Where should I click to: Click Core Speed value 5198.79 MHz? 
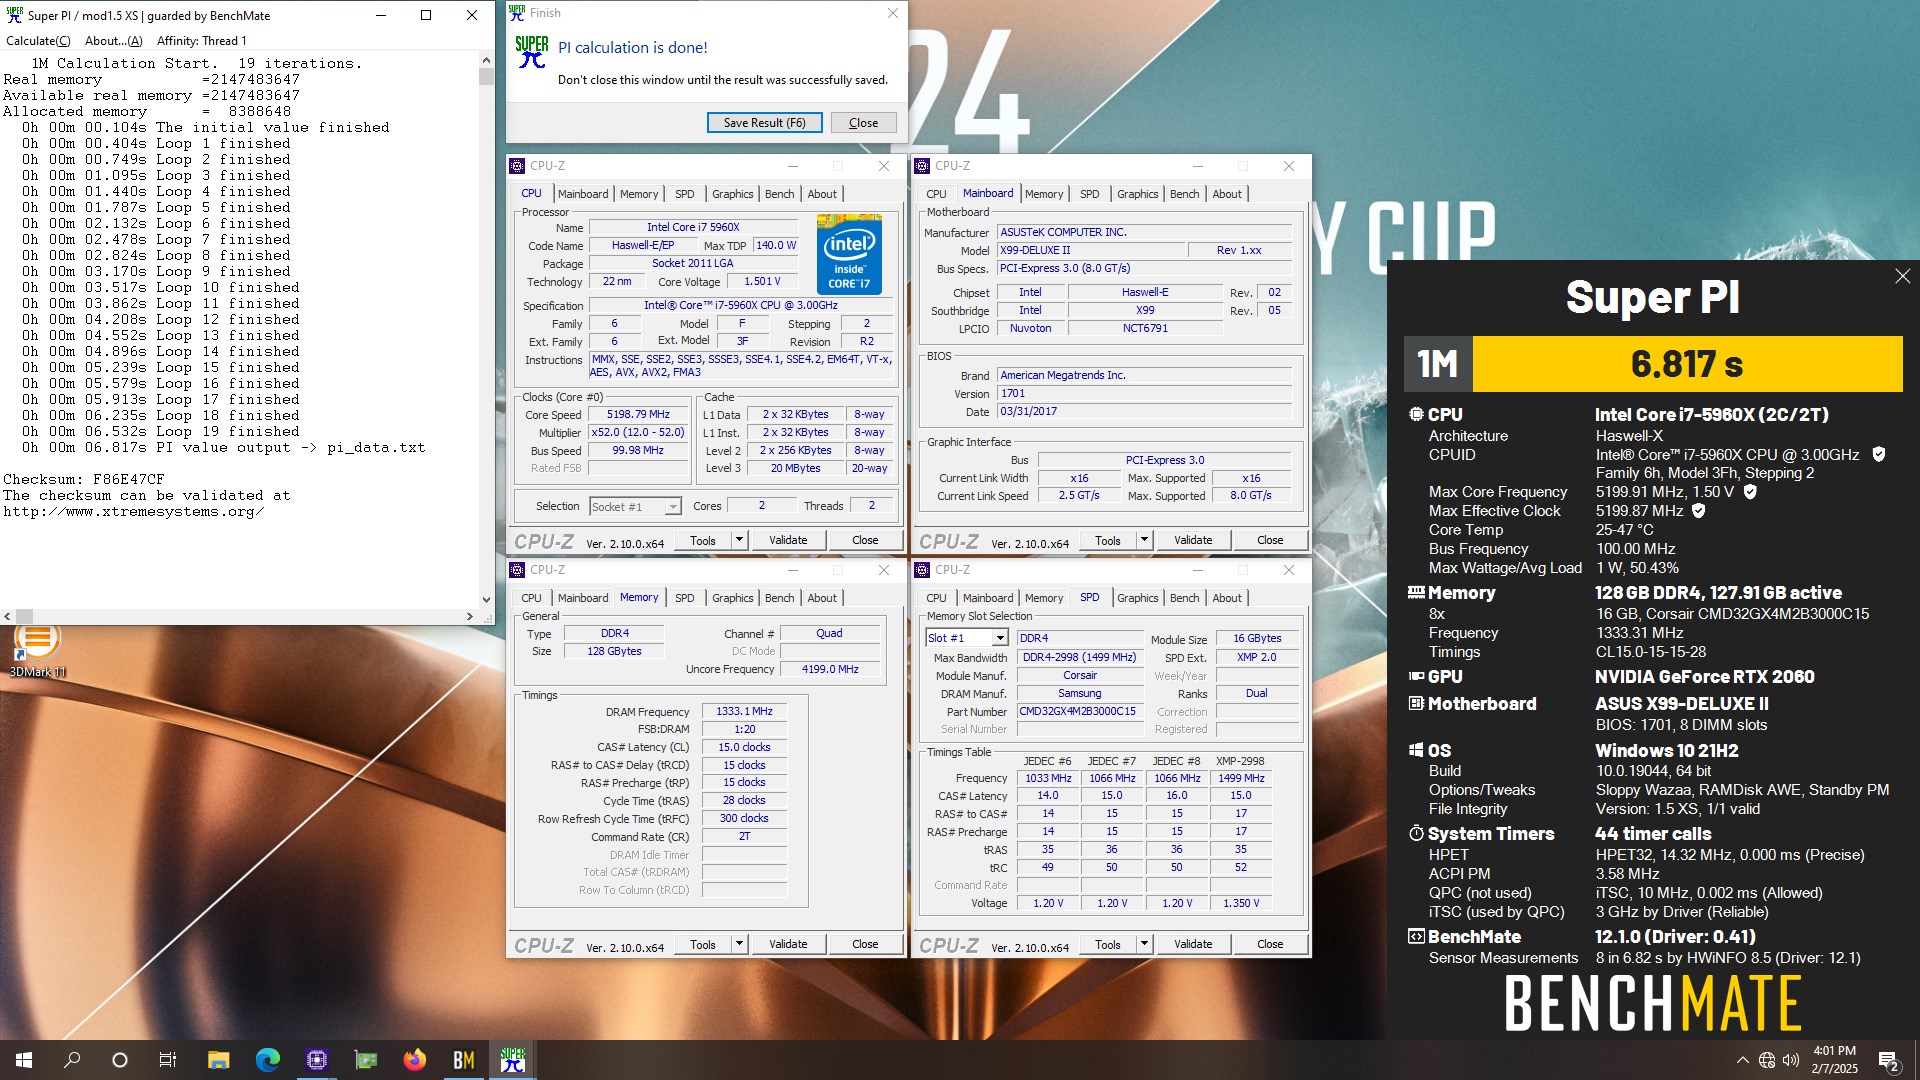638,414
